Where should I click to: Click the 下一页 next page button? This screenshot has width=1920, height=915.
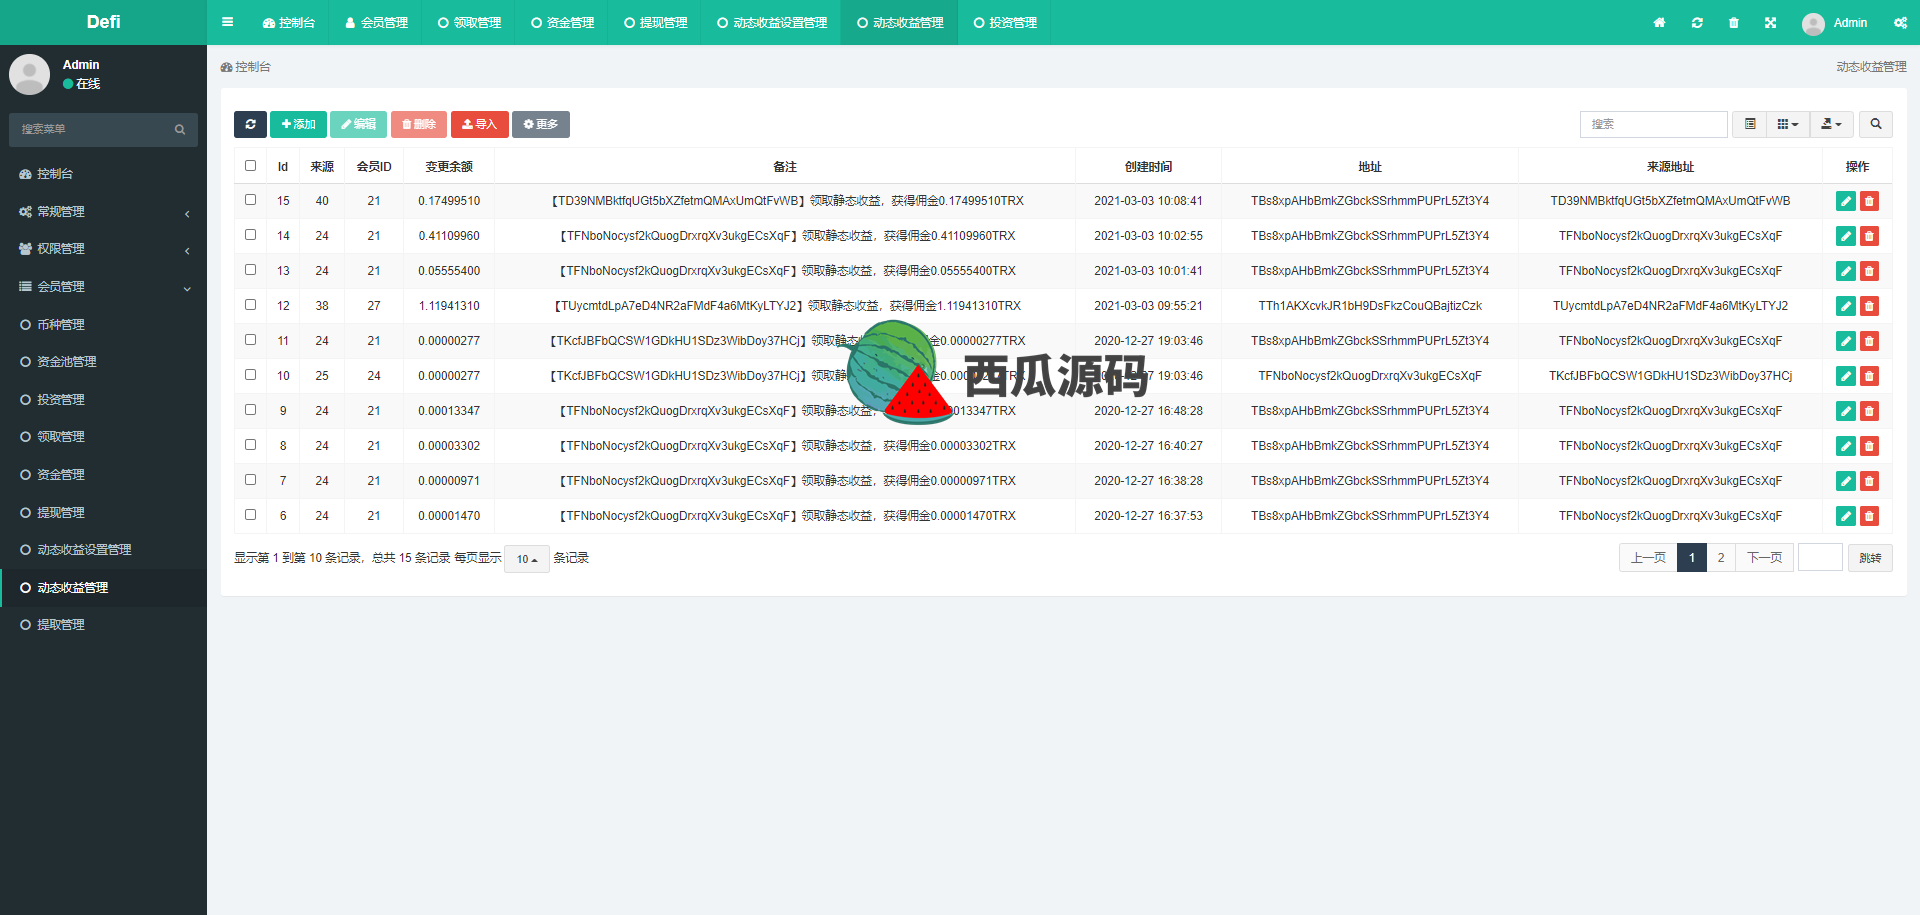[1765, 558]
